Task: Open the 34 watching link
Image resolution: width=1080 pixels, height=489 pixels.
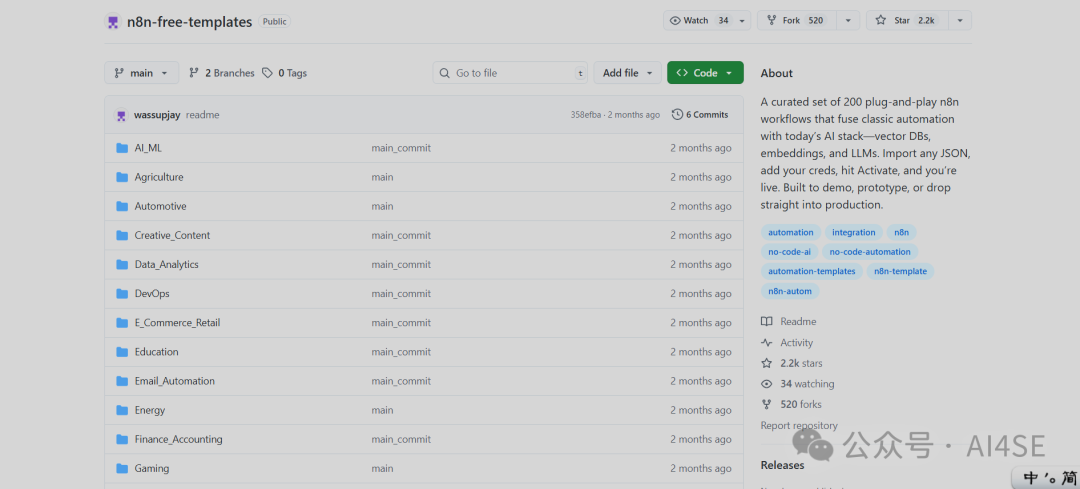Action: tap(807, 384)
